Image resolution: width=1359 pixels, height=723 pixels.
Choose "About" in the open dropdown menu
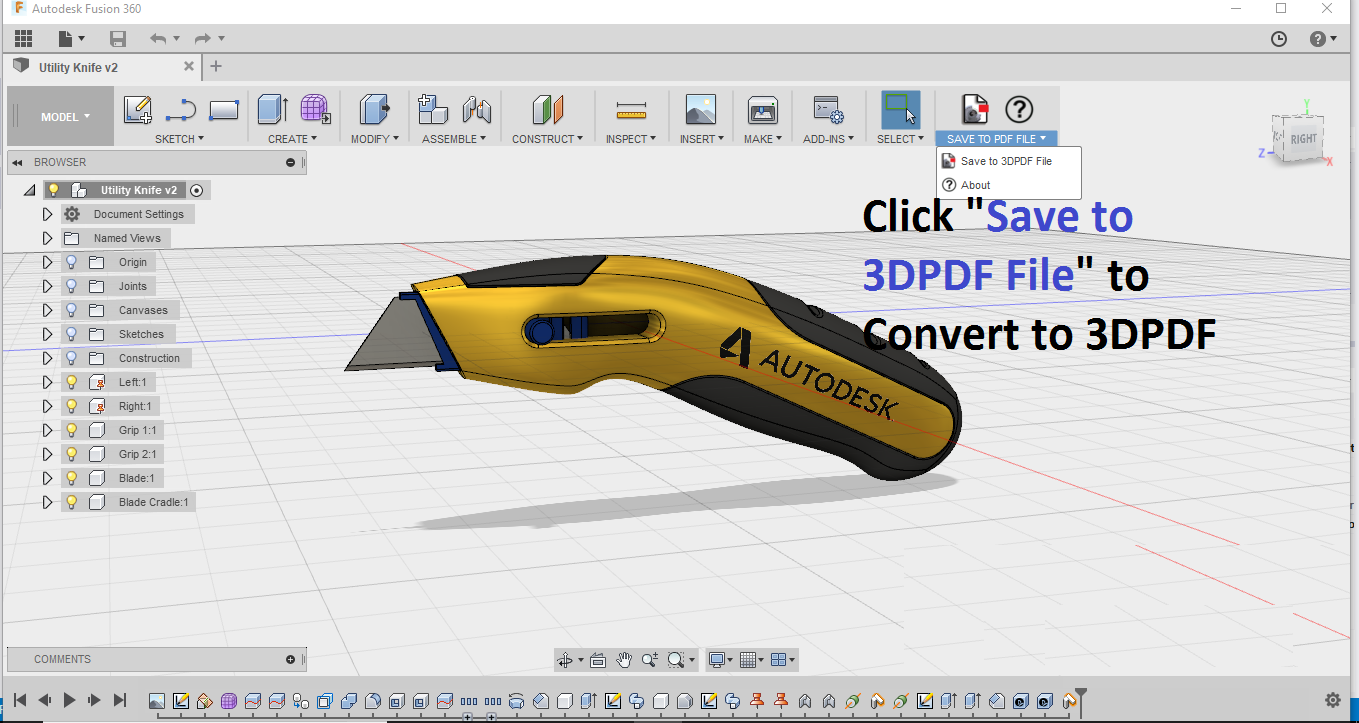coord(1008,185)
